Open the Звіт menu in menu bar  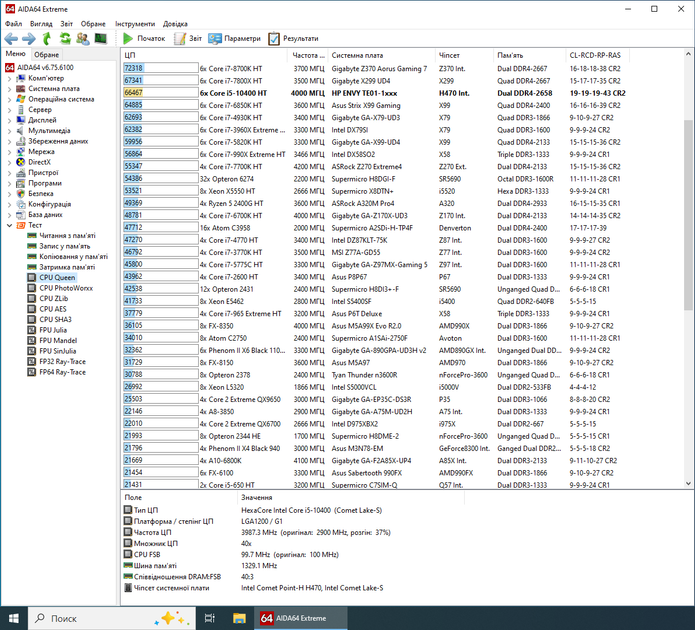coord(66,24)
